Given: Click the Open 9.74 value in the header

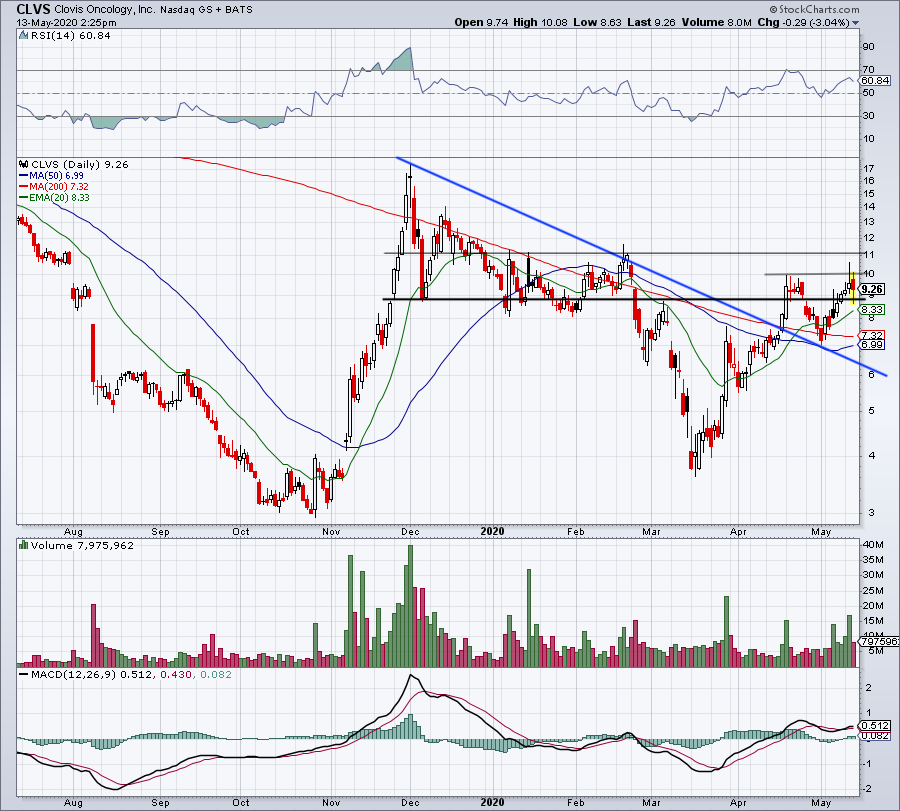Looking at the screenshot, I should click(481, 22).
